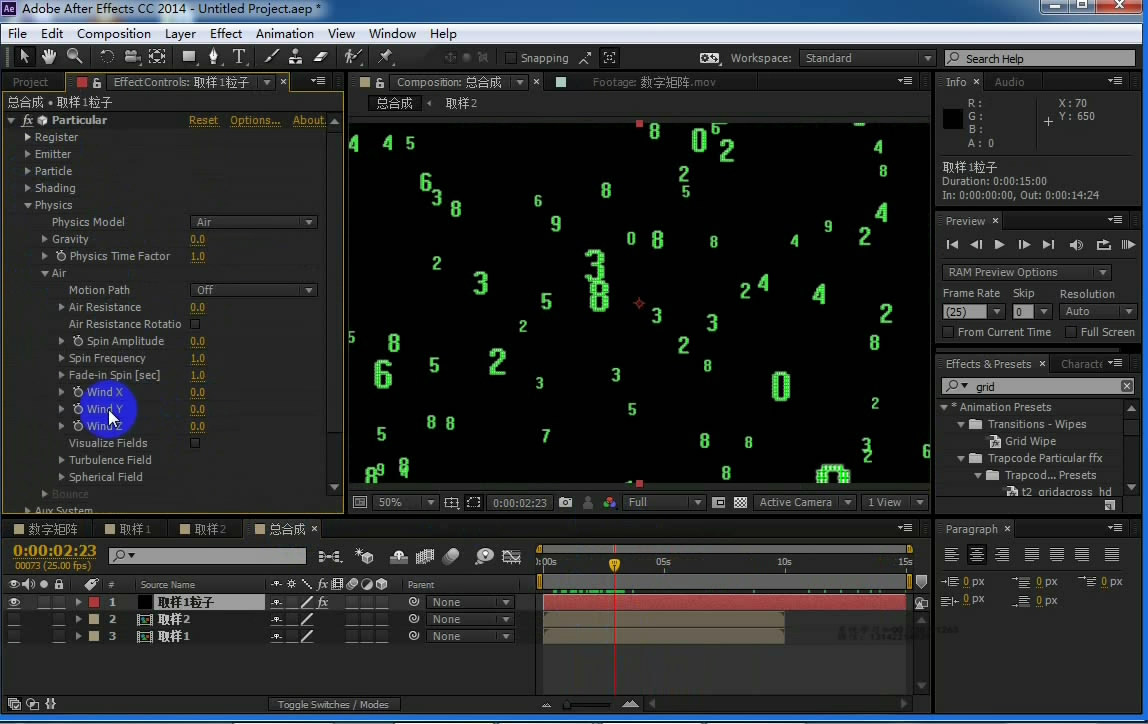Click the Search Help field
The width and height of the screenshot is (1148, 724).
point(1040,59)
